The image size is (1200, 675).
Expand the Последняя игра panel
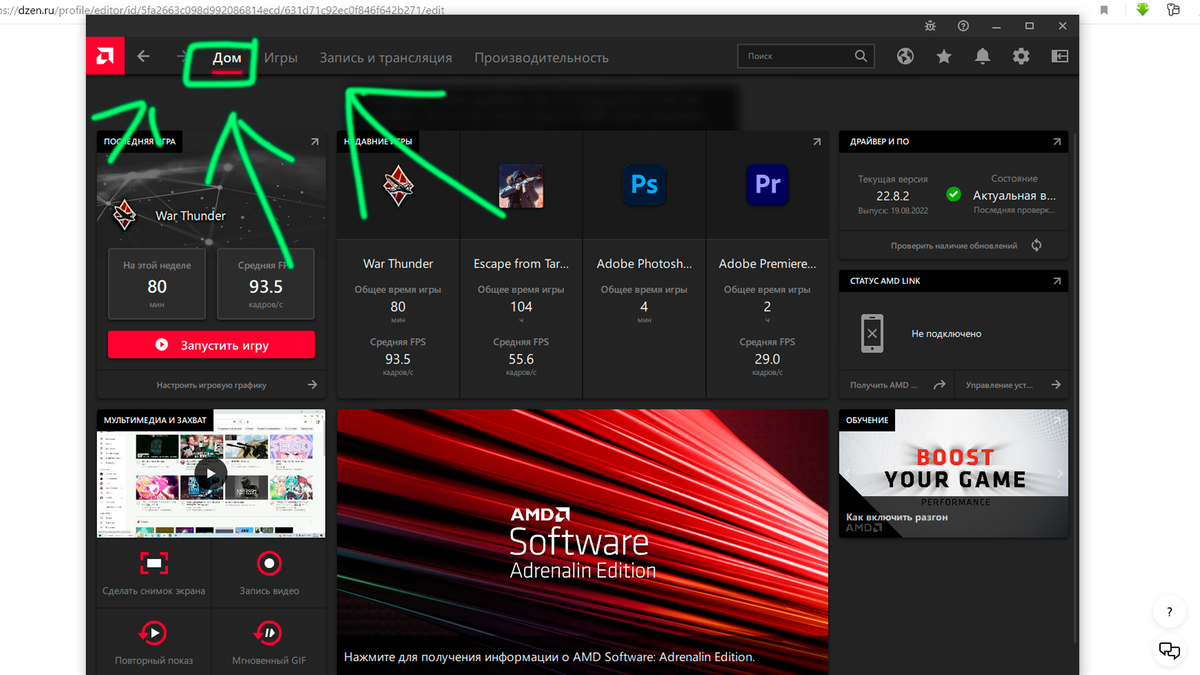(315, 142)
